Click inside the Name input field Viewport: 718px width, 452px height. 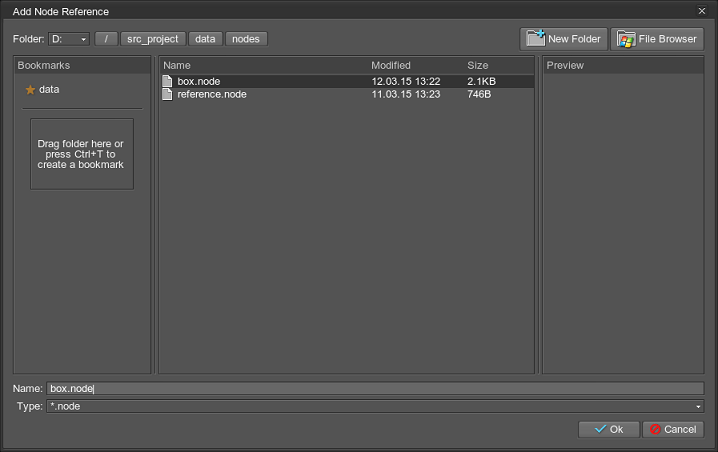pos(374,388)
